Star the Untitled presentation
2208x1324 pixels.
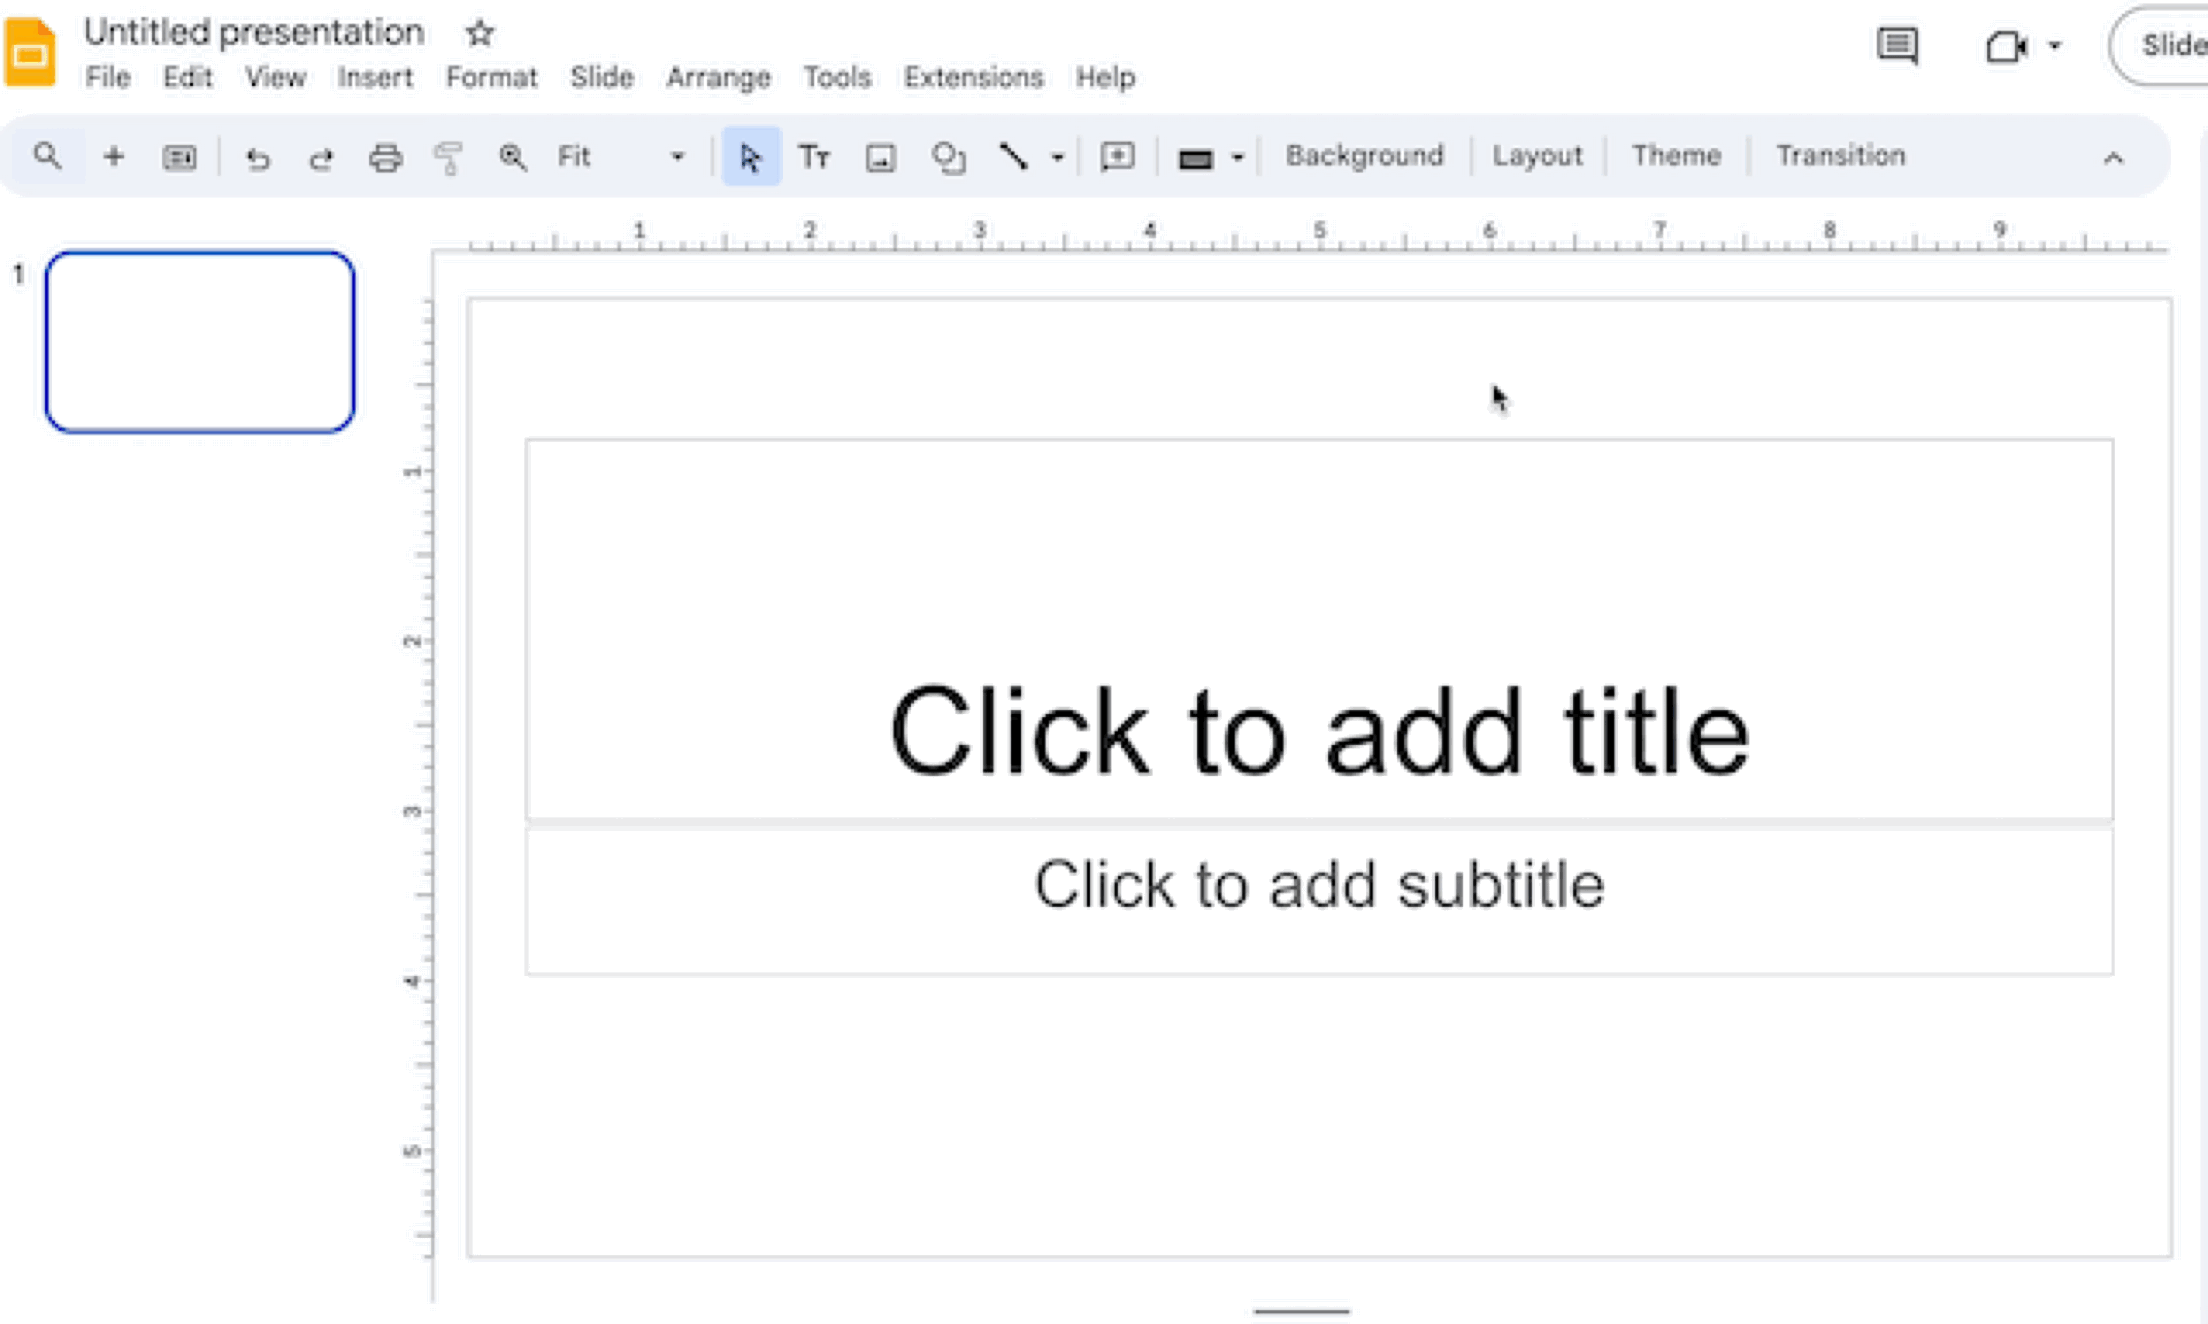[479, 33]
